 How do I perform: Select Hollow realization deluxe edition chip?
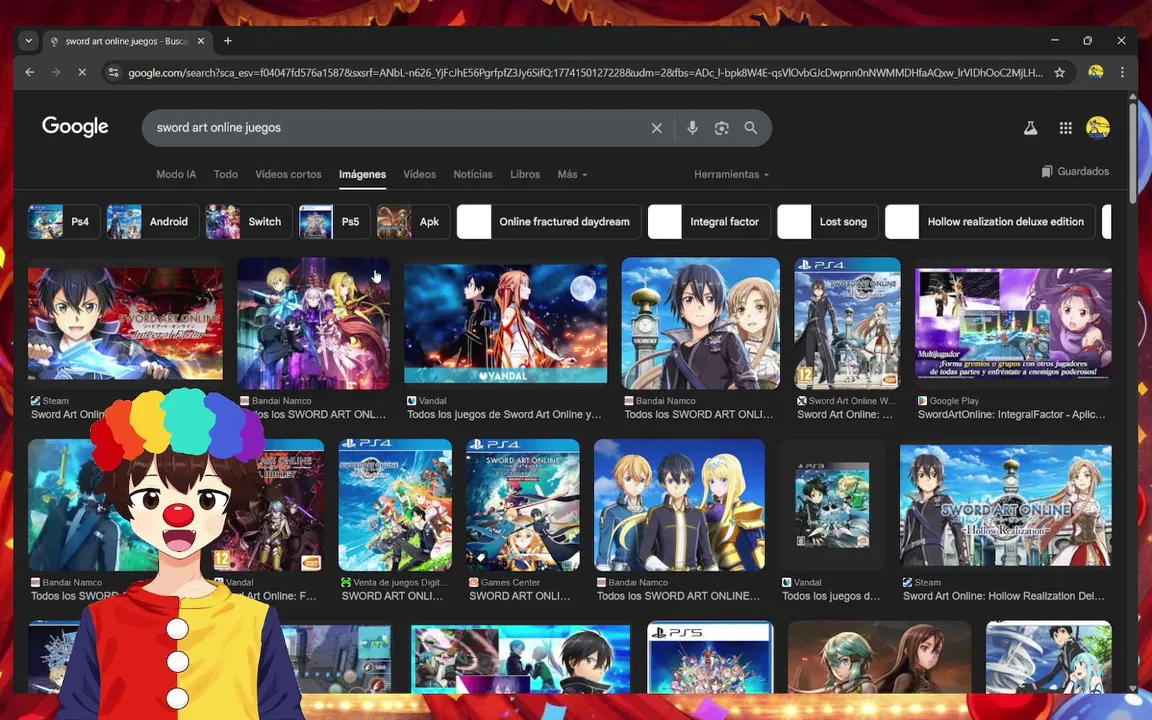point(990,222)
